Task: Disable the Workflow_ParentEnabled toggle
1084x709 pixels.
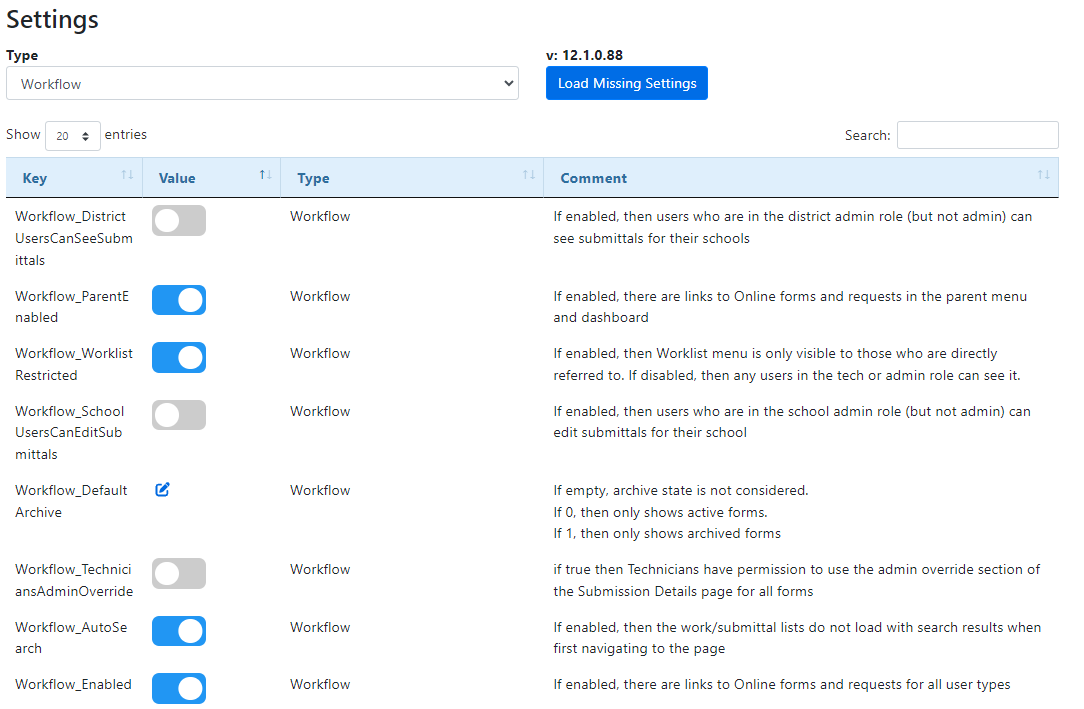Action: point(178,300)
